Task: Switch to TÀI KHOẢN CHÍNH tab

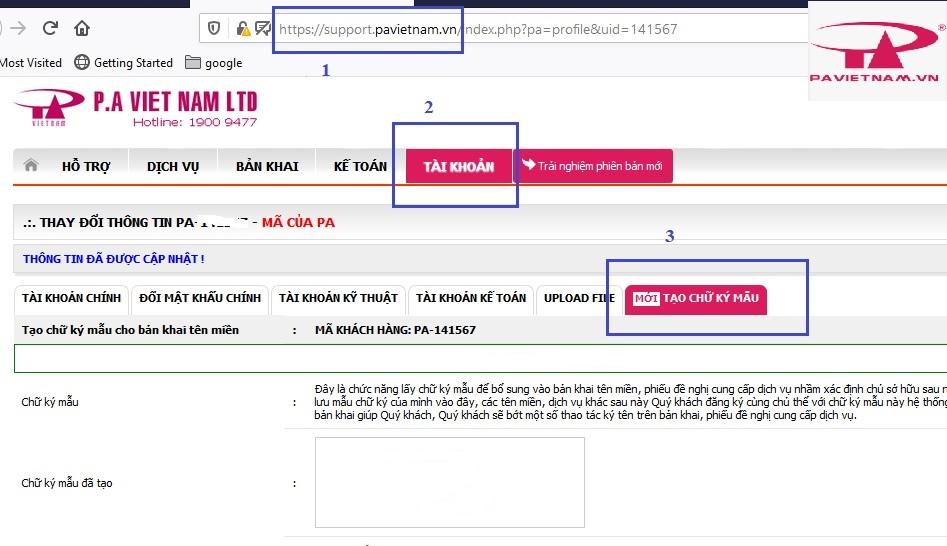Action: 71,298
